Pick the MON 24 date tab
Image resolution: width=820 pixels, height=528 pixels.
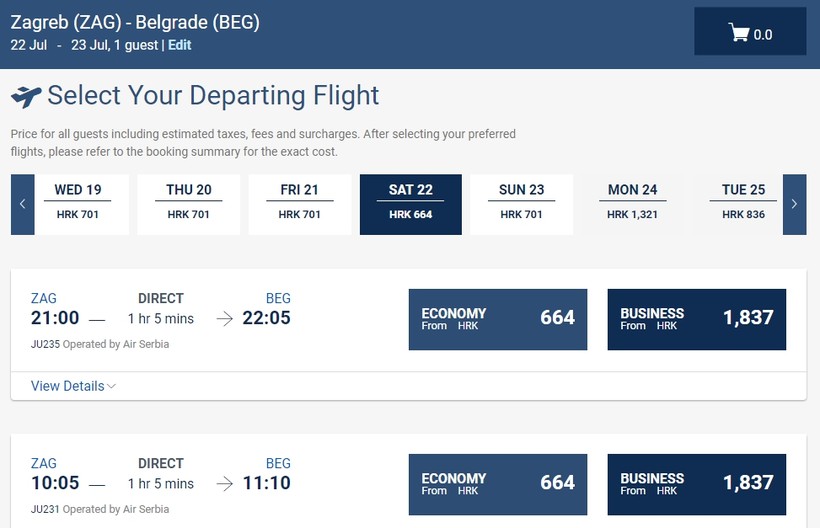633,204
